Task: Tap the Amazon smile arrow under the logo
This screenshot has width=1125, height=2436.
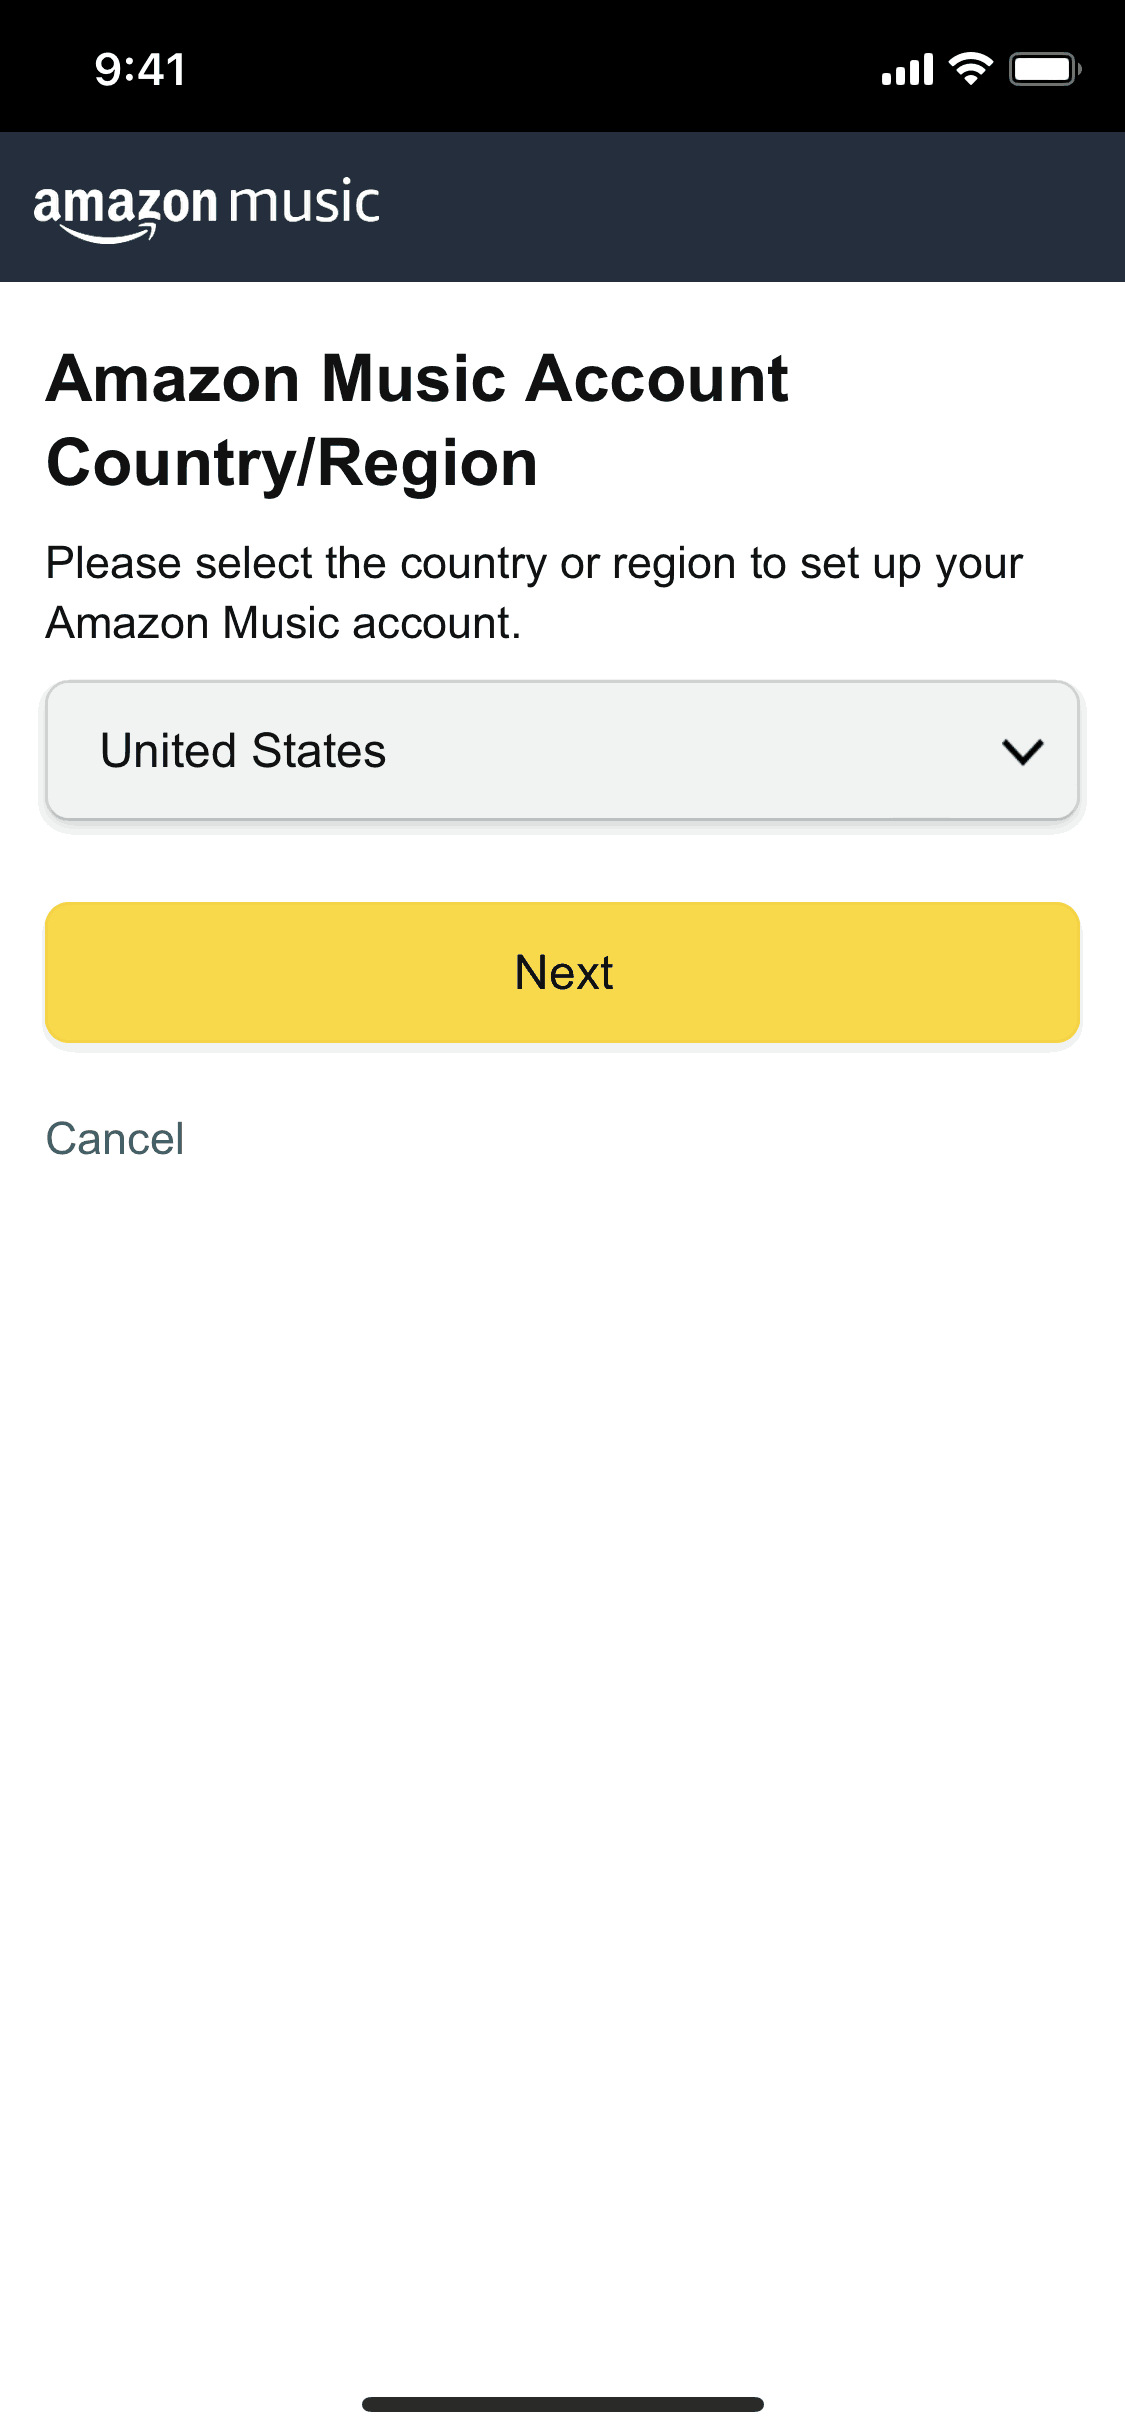Action: click(x=108, y=236)
